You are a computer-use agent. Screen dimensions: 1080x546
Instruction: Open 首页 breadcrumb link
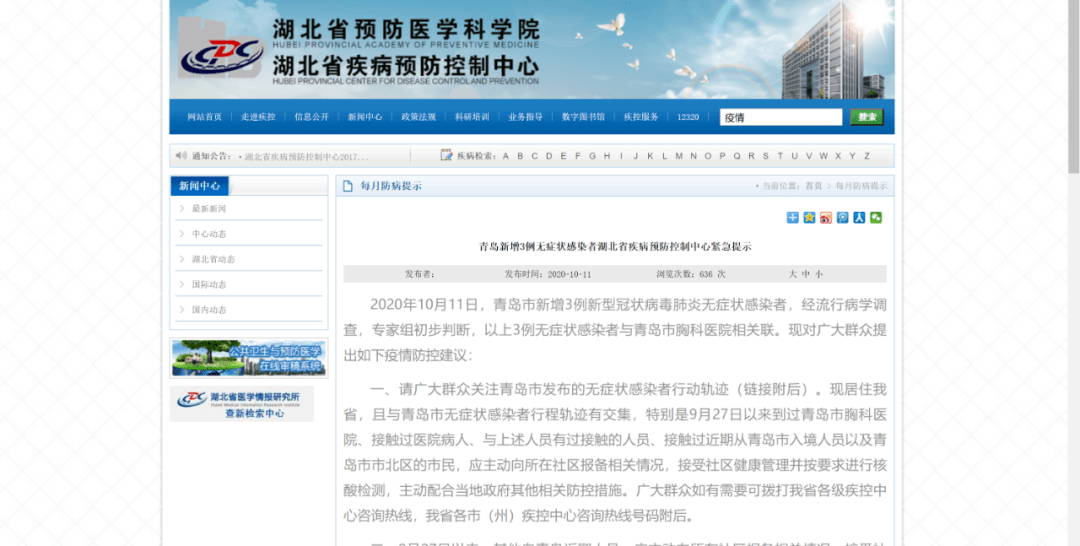pos(814,186)
